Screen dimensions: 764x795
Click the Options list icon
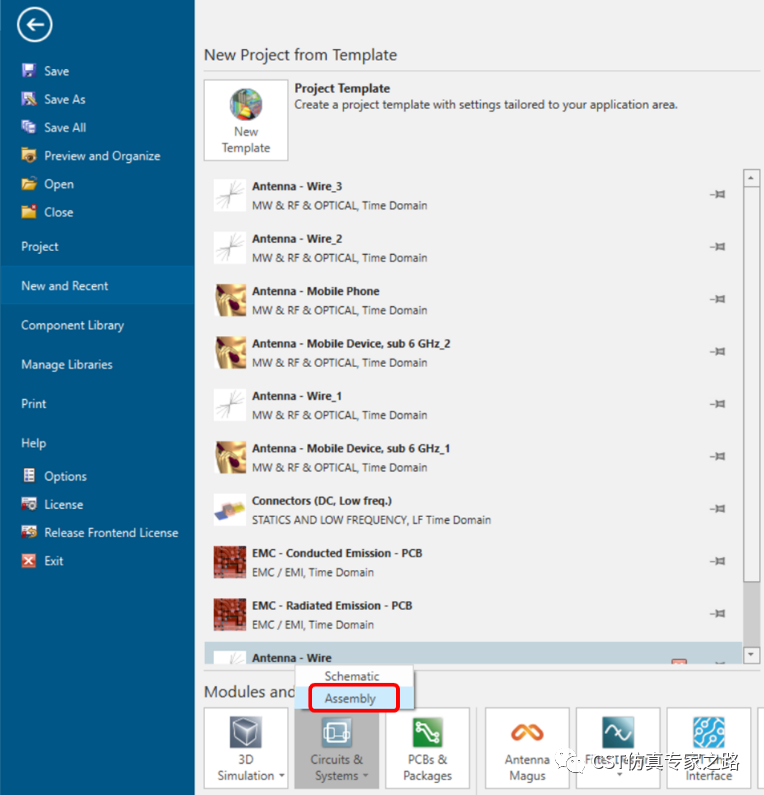click(29, 476)
